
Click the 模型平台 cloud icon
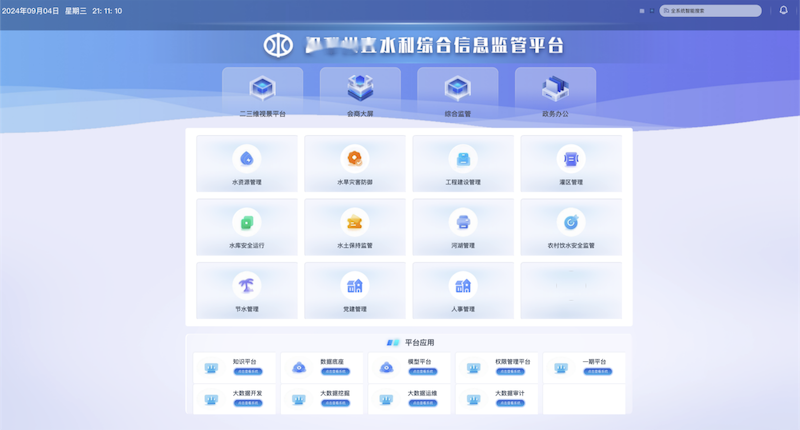click(x=386, y=368)
